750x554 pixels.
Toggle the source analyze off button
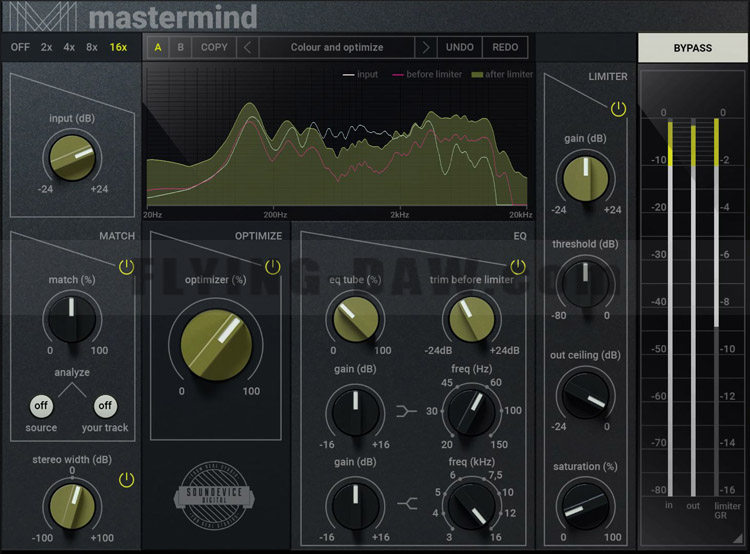click(41, 406)
